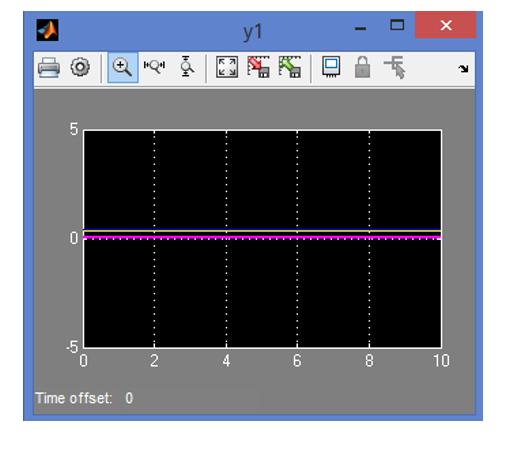Click the Time offset label

tap(73, 398)
